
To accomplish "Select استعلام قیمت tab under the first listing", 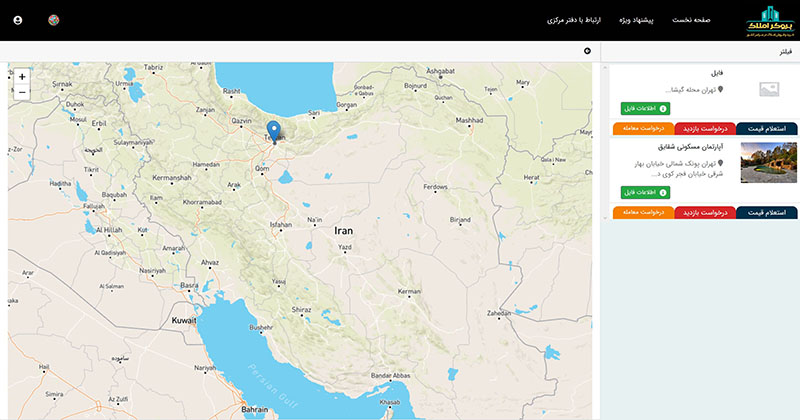I will (767, 128).
